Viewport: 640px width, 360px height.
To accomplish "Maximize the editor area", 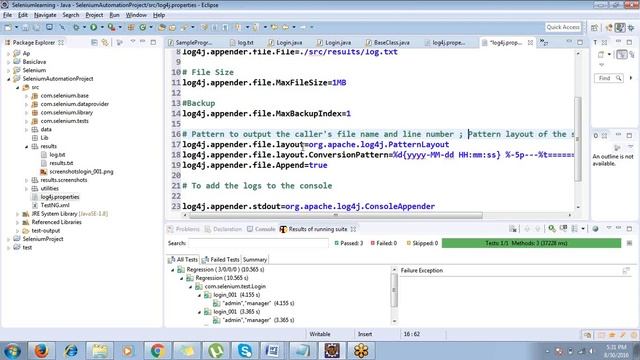I will (x=580, y=42).
